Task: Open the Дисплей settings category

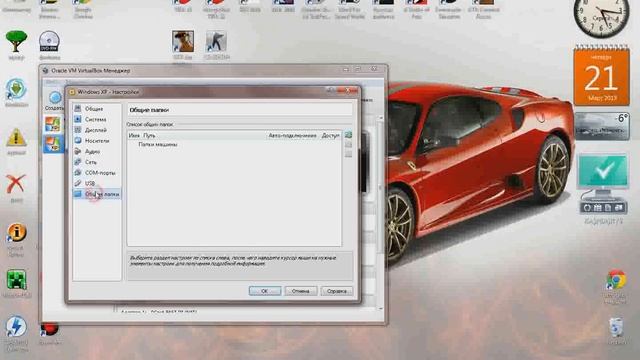Action: (x=96, y=130)
